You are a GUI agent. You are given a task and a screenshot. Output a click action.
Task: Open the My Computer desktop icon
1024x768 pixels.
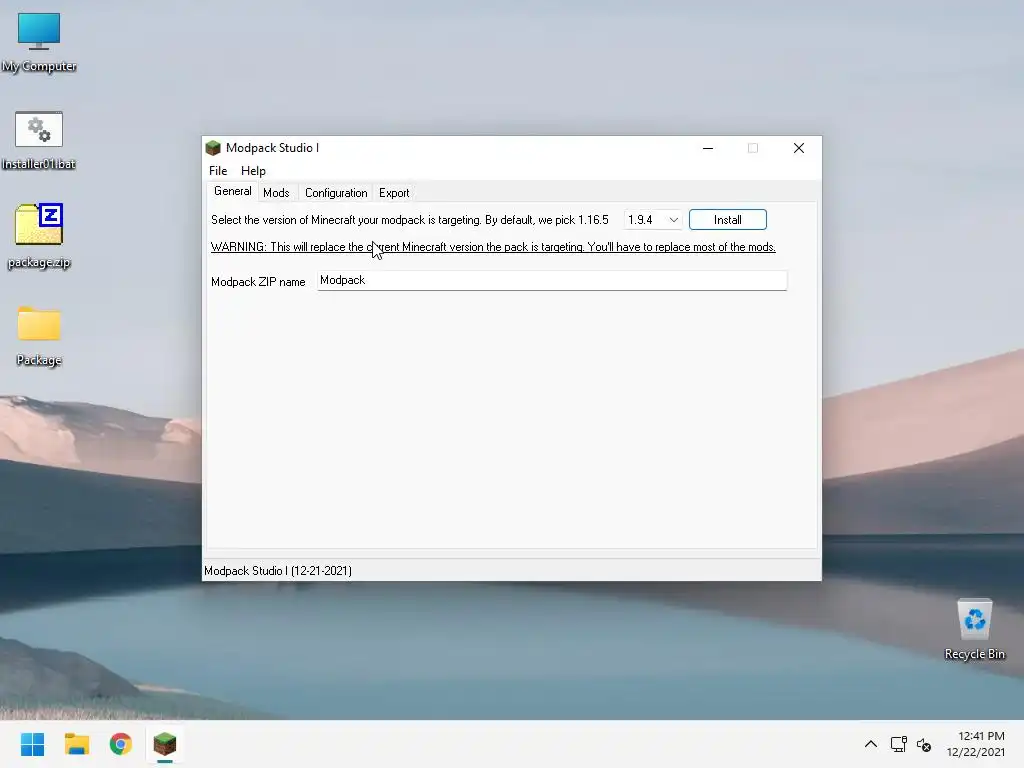click(x=39, y=42)
